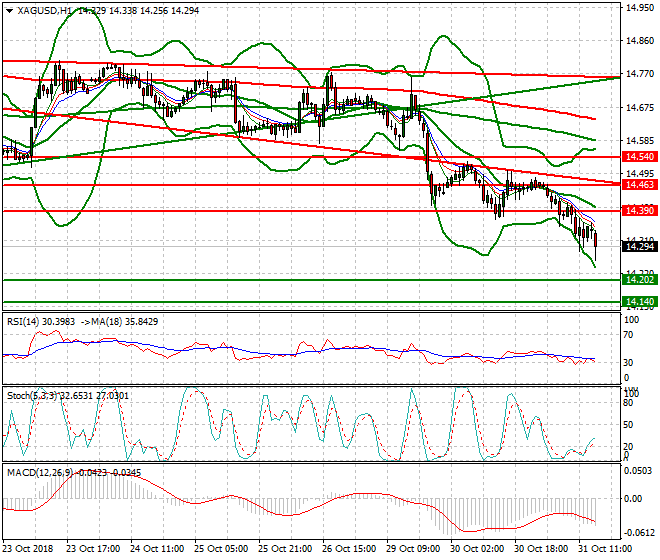Select the 14.202 green support price tag

639,281
